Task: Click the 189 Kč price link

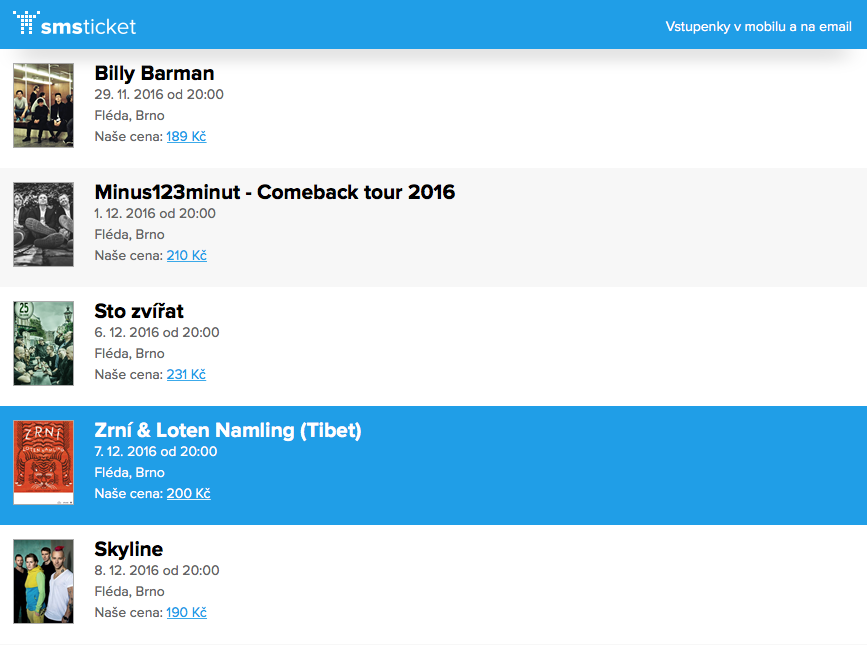Action: [x=186, y=136]
